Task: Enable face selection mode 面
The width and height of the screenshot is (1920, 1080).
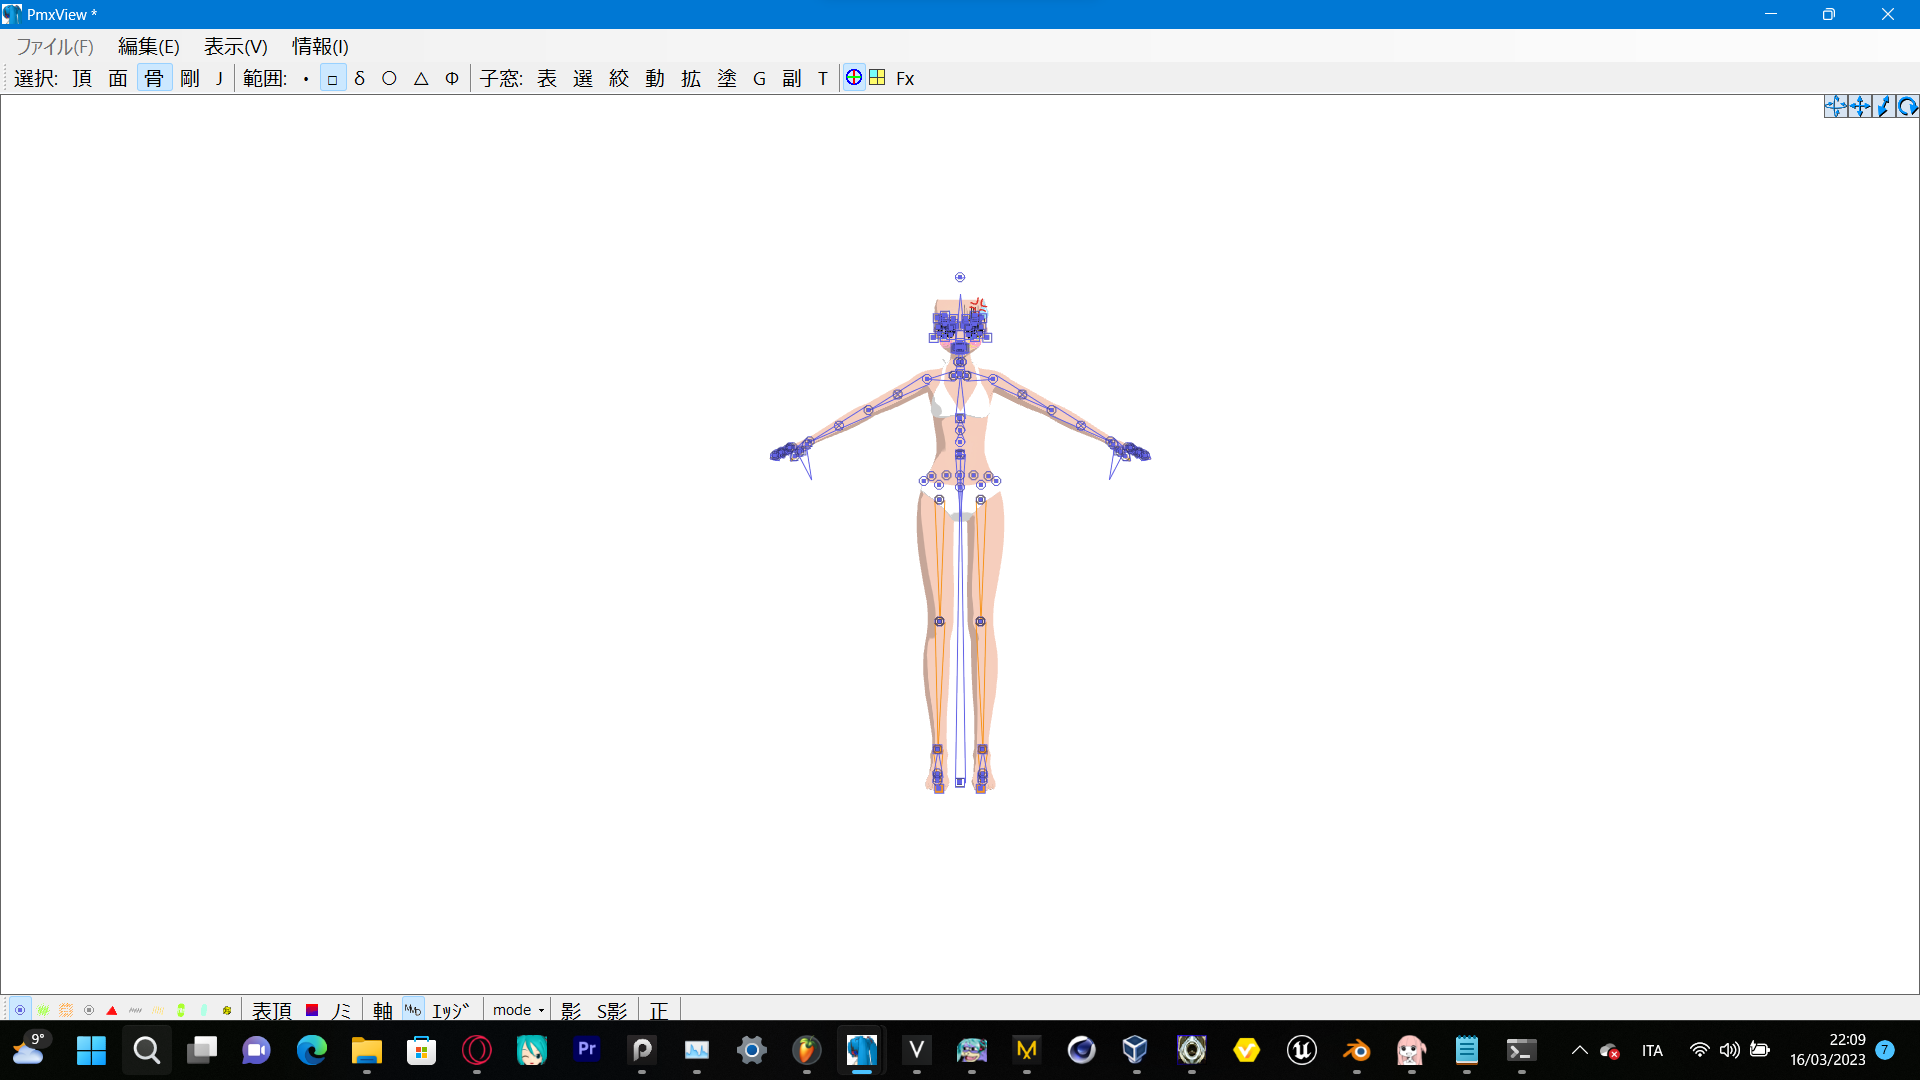Action: [118, 78]
